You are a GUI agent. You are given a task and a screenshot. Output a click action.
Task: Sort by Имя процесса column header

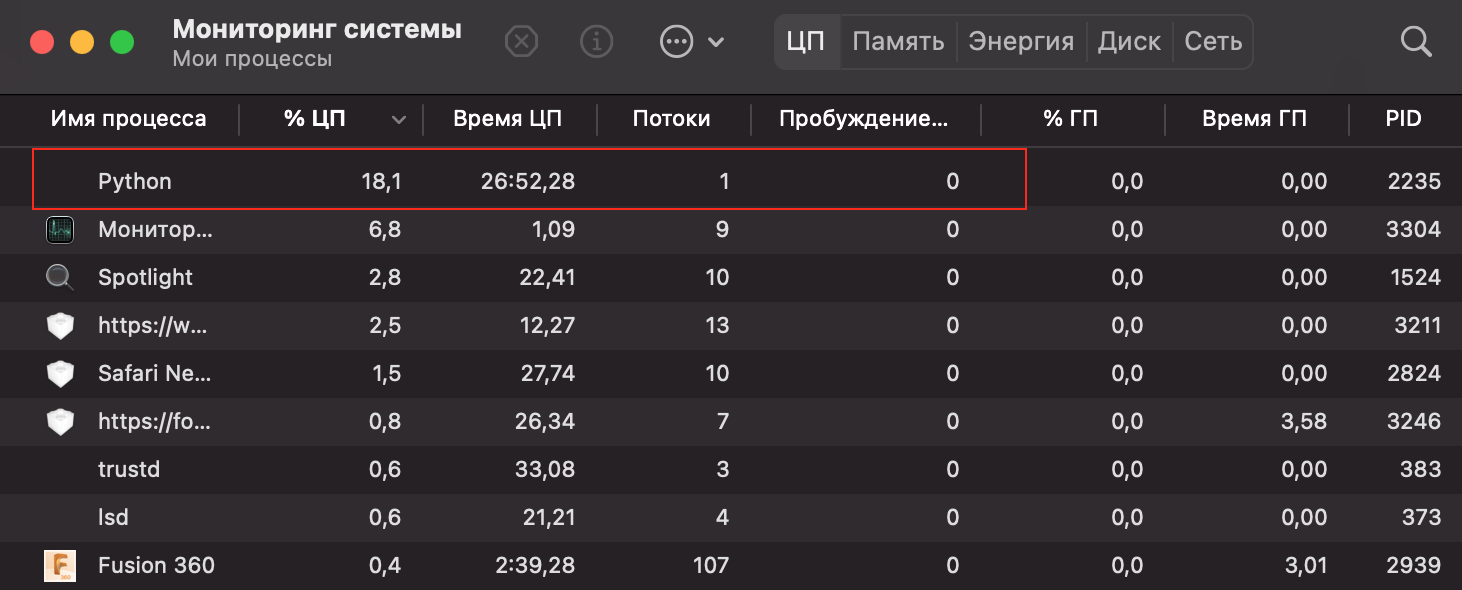tap(128, 119)
